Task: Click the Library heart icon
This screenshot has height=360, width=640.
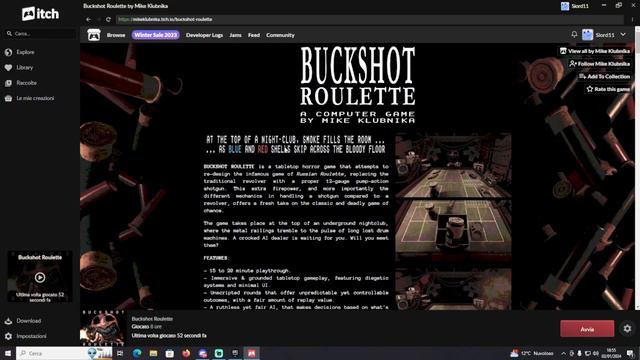Action: click(x=8, y=67)
